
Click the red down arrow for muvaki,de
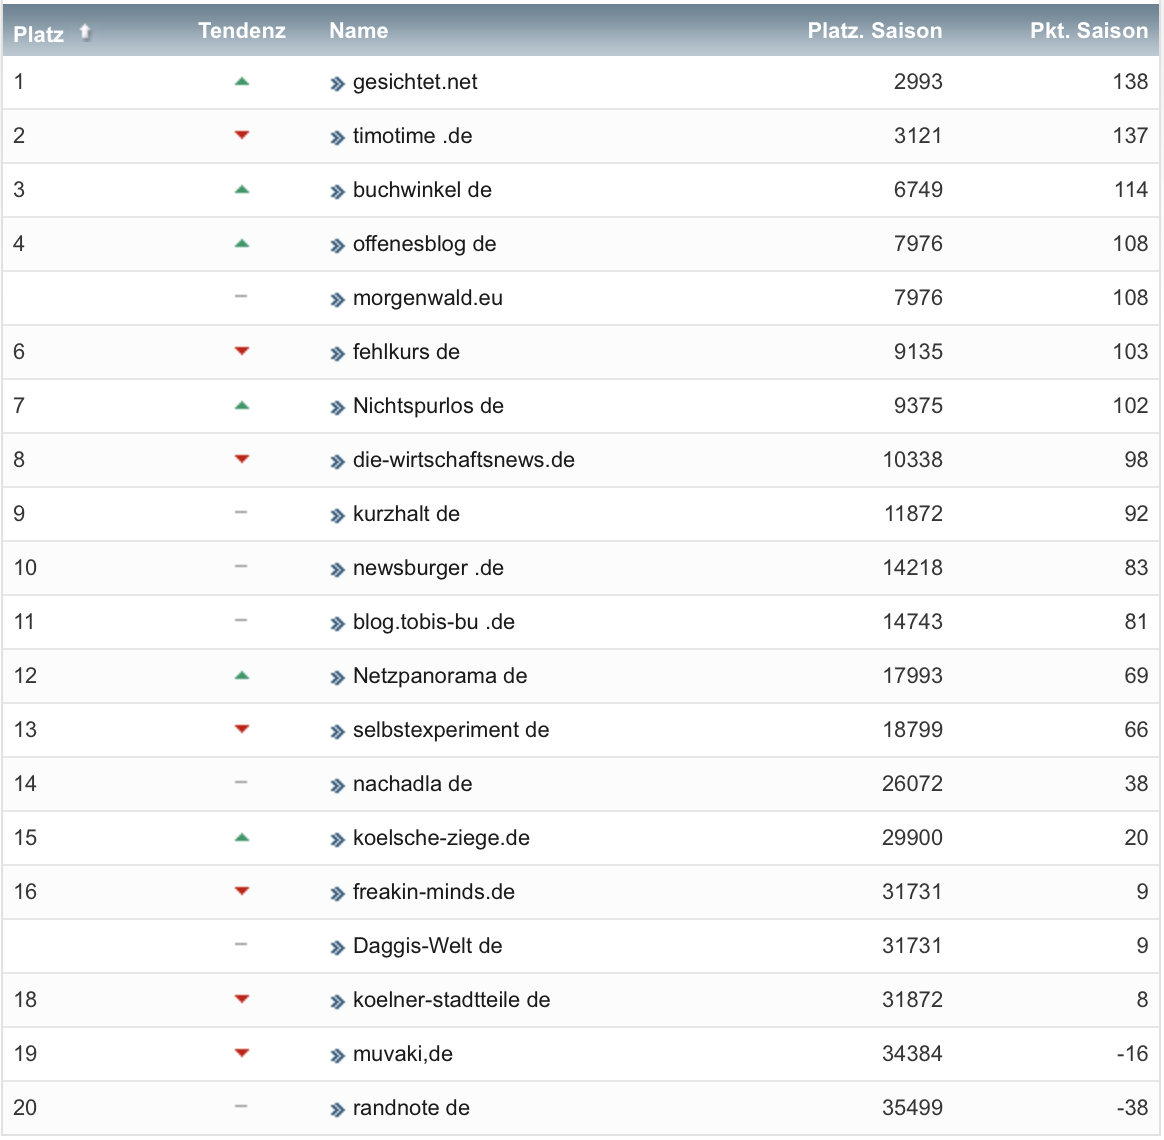coord(241,1053)
